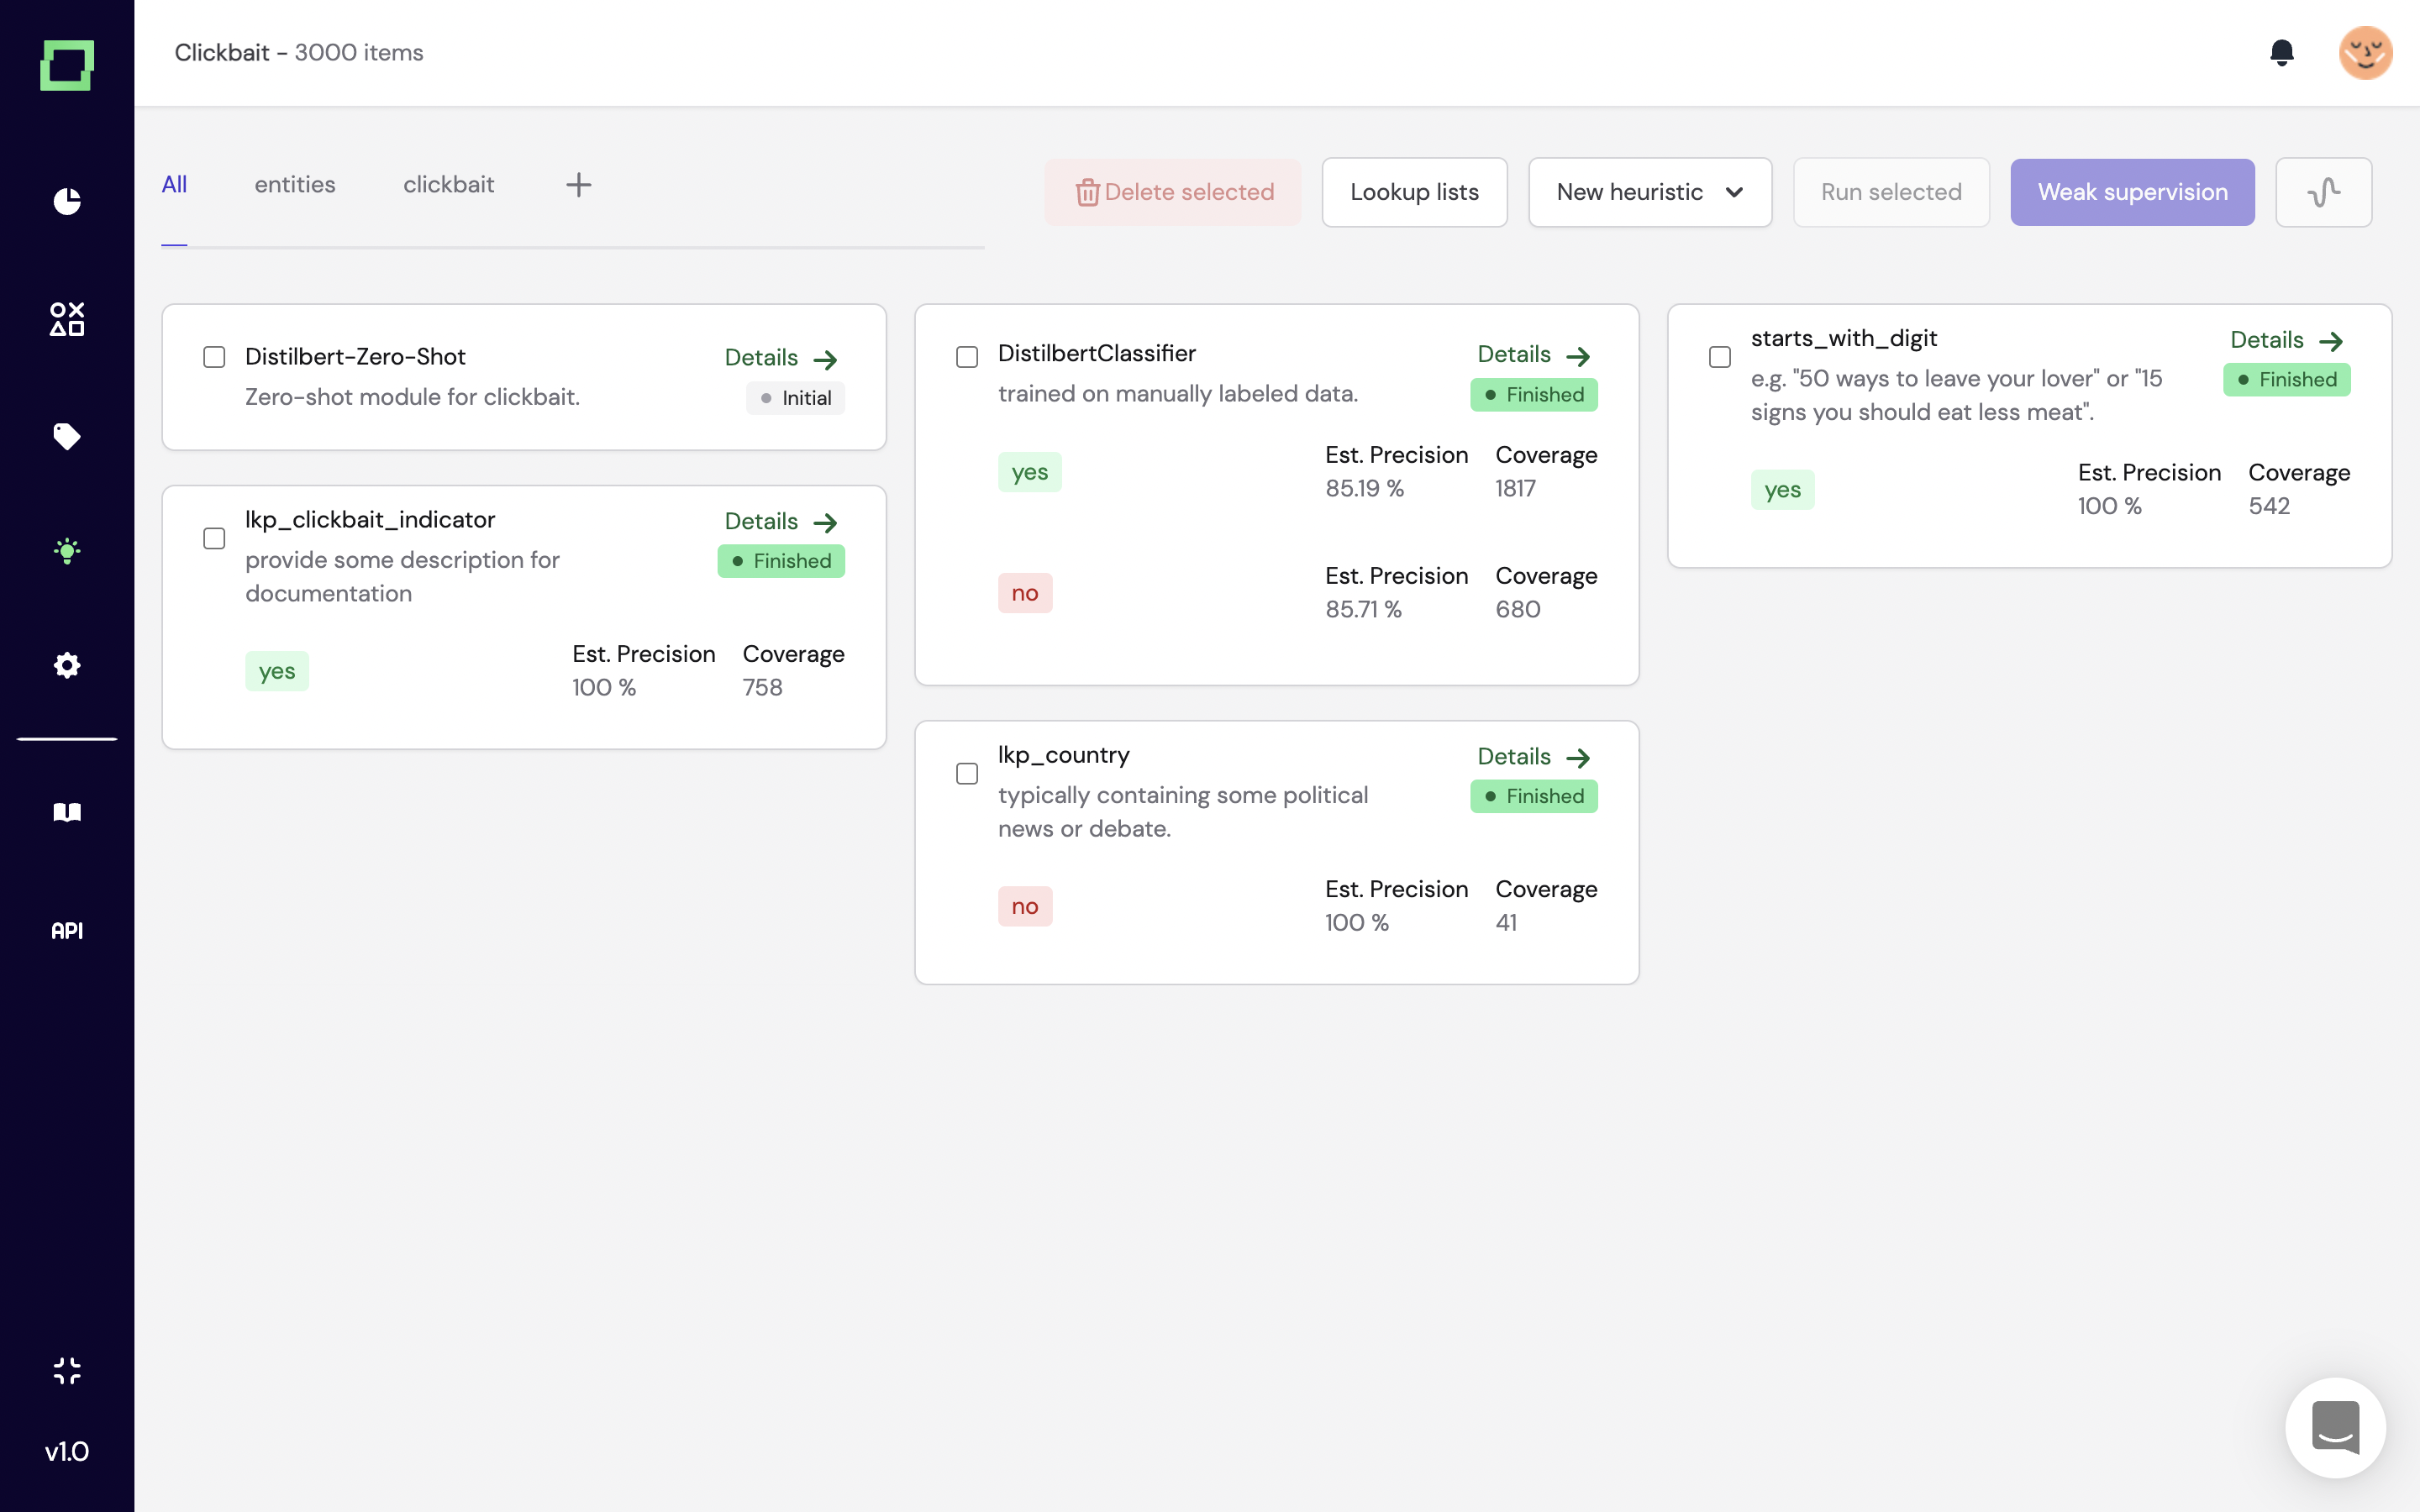
Task: Open the pie chart overview icon in sidebar
Action: click(x=67, y=201)
